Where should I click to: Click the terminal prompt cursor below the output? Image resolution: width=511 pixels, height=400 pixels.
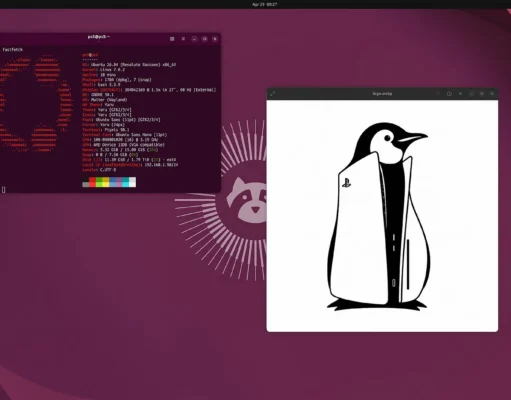tap(3, 190)
